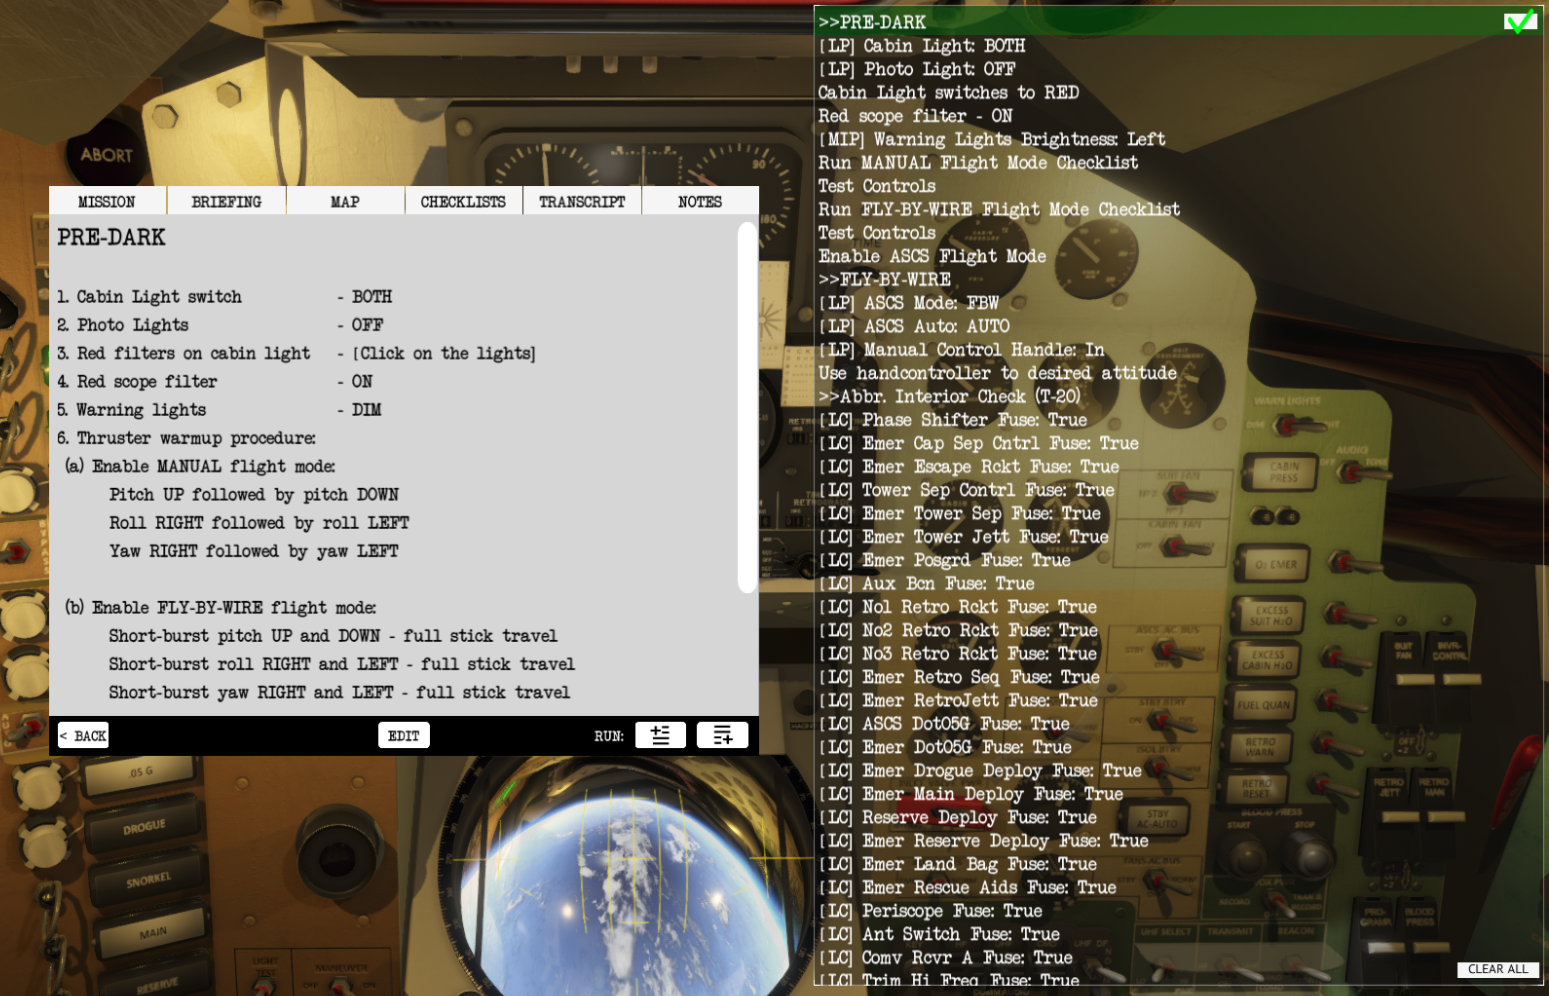
Task: Click the RUN icon with plus on top
Action: tap(660, 735)
